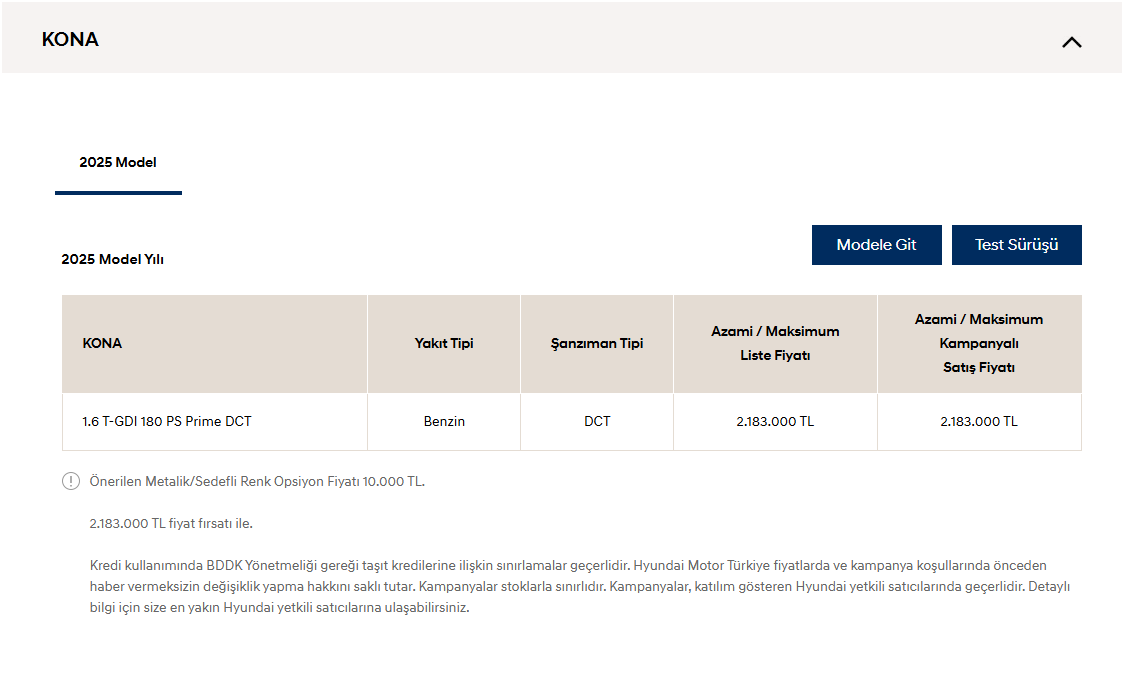Click the campaign price 2.183.000 TL cell

(x=979, y=421)
